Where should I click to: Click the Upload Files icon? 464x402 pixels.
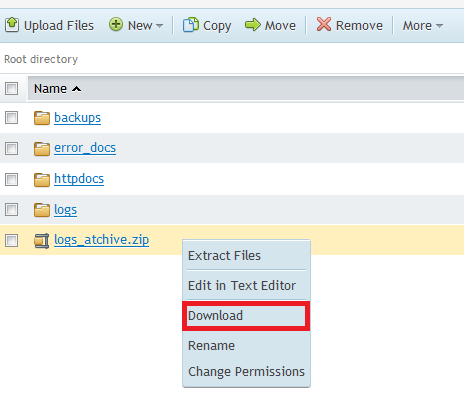[12, 25]
